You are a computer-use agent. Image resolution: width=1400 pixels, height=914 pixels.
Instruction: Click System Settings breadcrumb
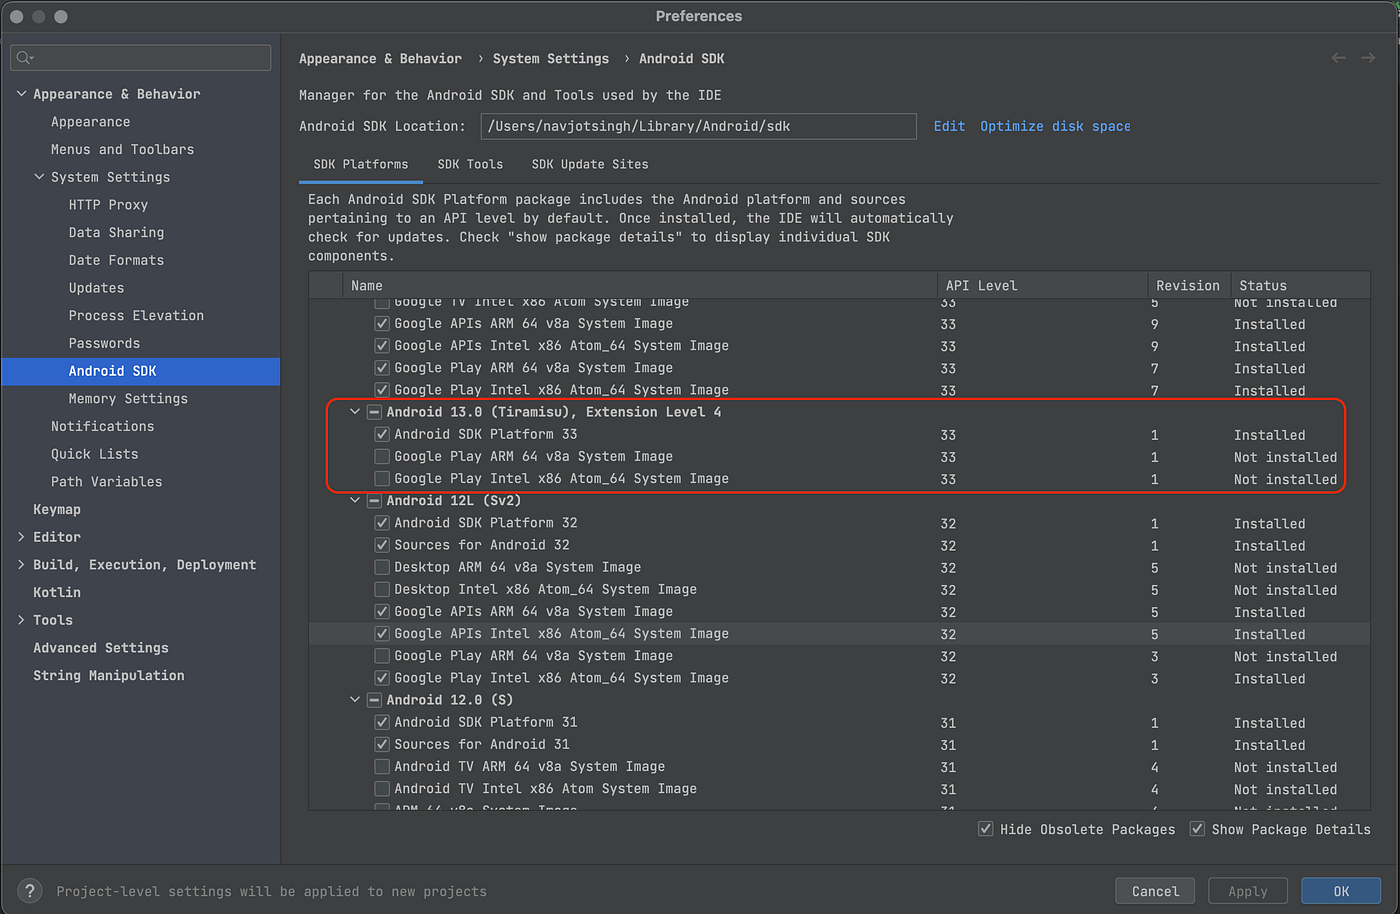(x=551, y=59)
